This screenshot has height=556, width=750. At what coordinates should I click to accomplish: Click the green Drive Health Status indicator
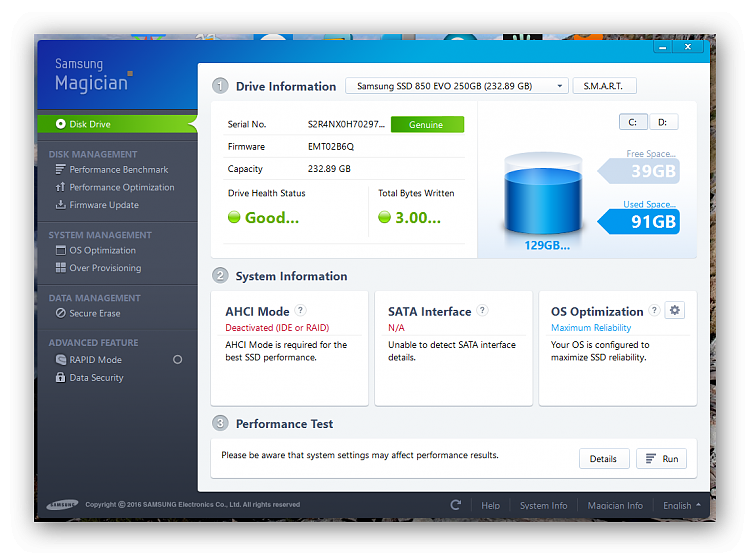click(234, 217)
